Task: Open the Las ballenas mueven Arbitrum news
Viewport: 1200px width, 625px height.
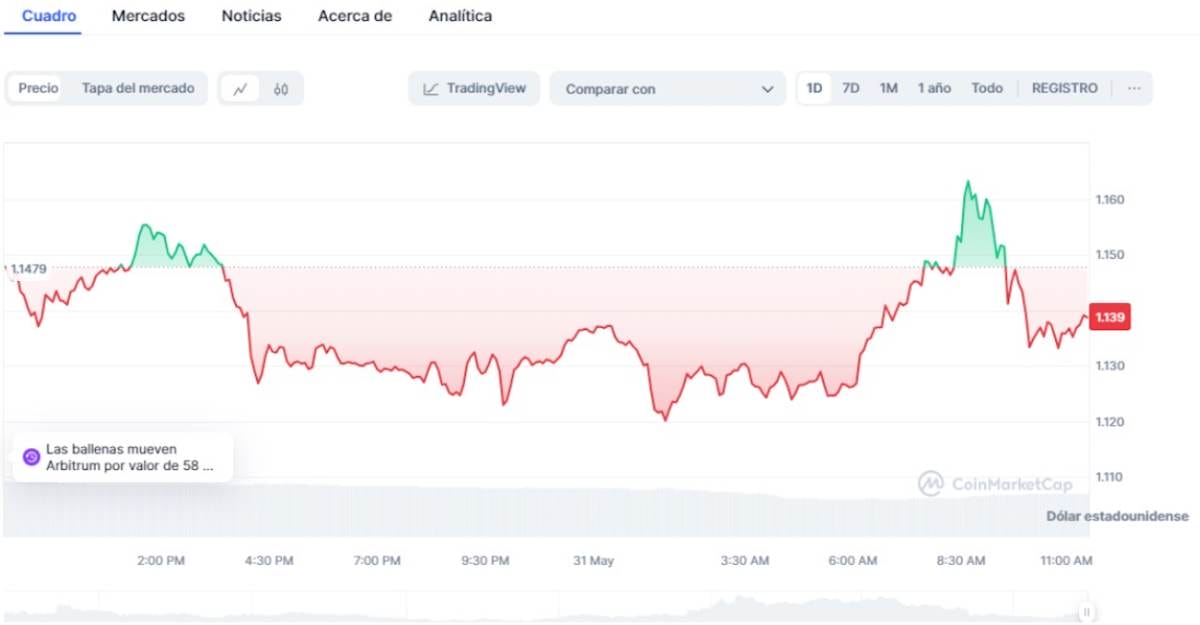Action: (130, 457)
